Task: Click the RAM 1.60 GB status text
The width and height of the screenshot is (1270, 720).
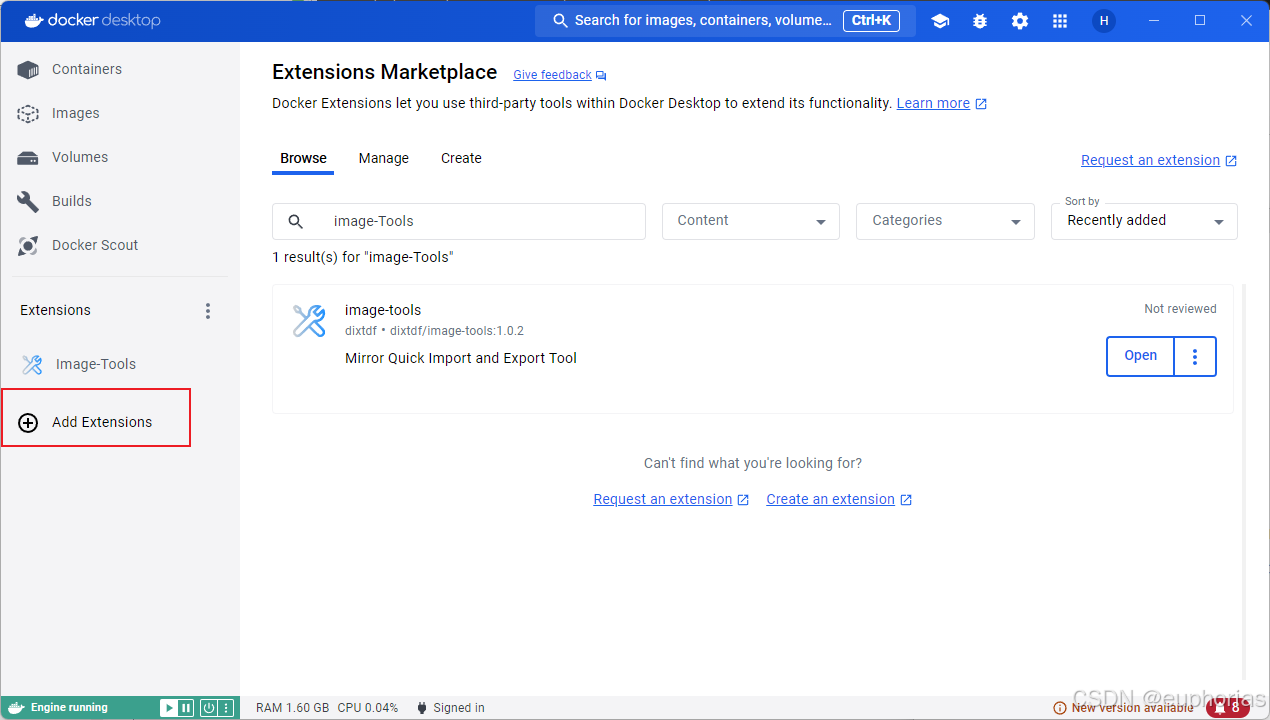Action: (292, 708)
